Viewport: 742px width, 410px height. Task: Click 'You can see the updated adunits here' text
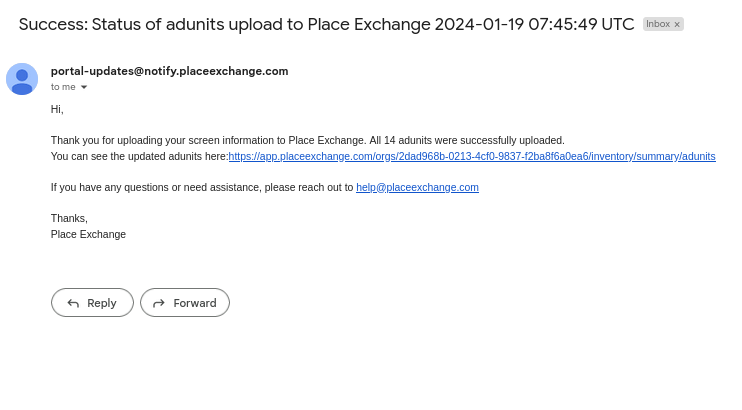[139, 156]
